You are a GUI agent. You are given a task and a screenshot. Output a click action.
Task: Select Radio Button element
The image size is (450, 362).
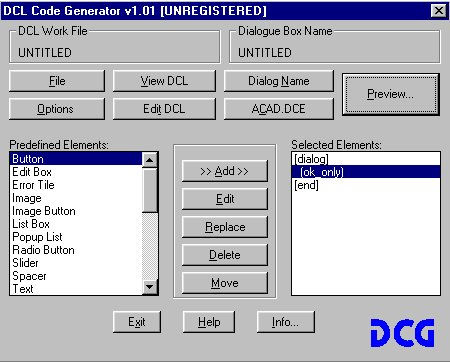point(76,250)
